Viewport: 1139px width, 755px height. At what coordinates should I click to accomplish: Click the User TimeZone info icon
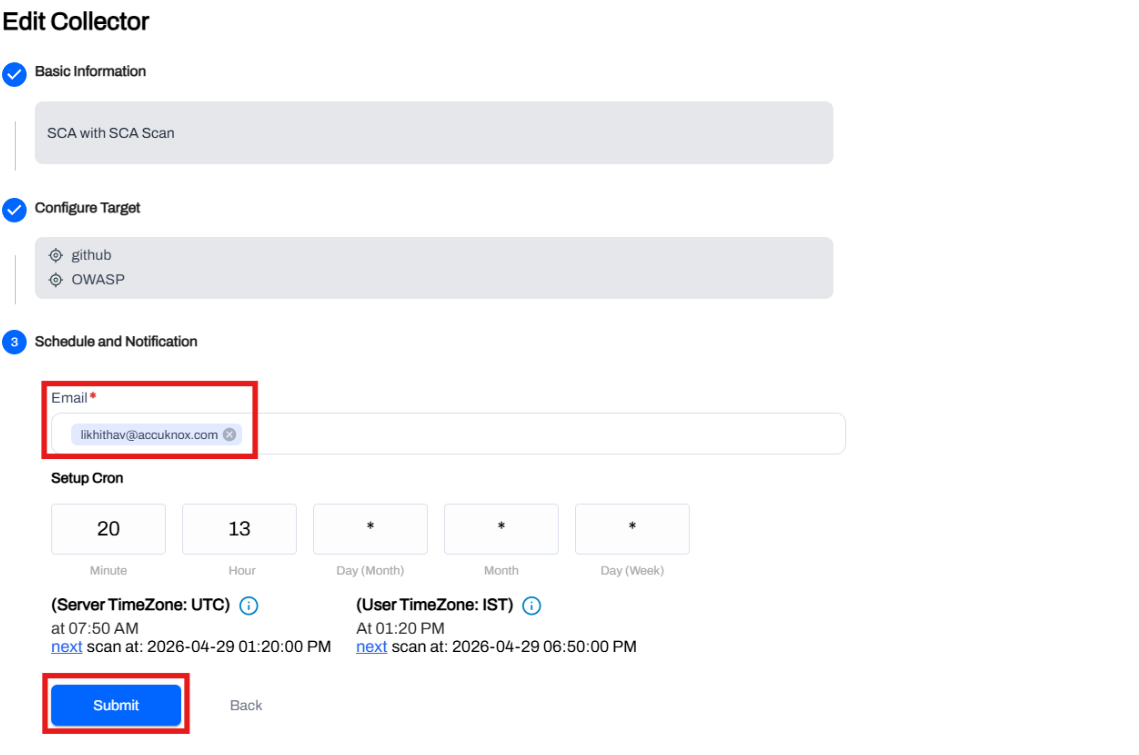tap(532, 606)
